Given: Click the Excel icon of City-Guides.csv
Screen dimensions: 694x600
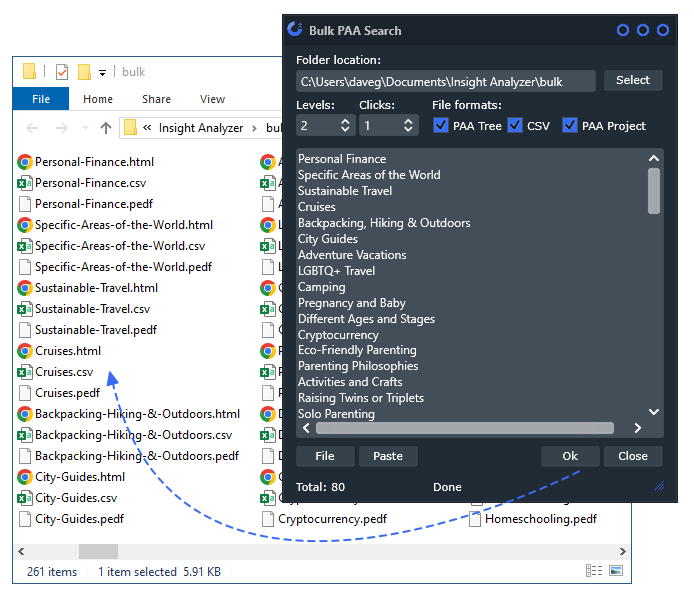Looking at the screenshot, I should [25, 498].
